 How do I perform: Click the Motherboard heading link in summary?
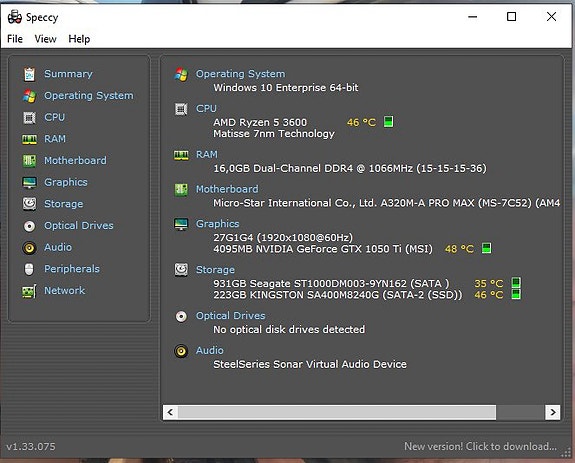click(x=227, y=189)
